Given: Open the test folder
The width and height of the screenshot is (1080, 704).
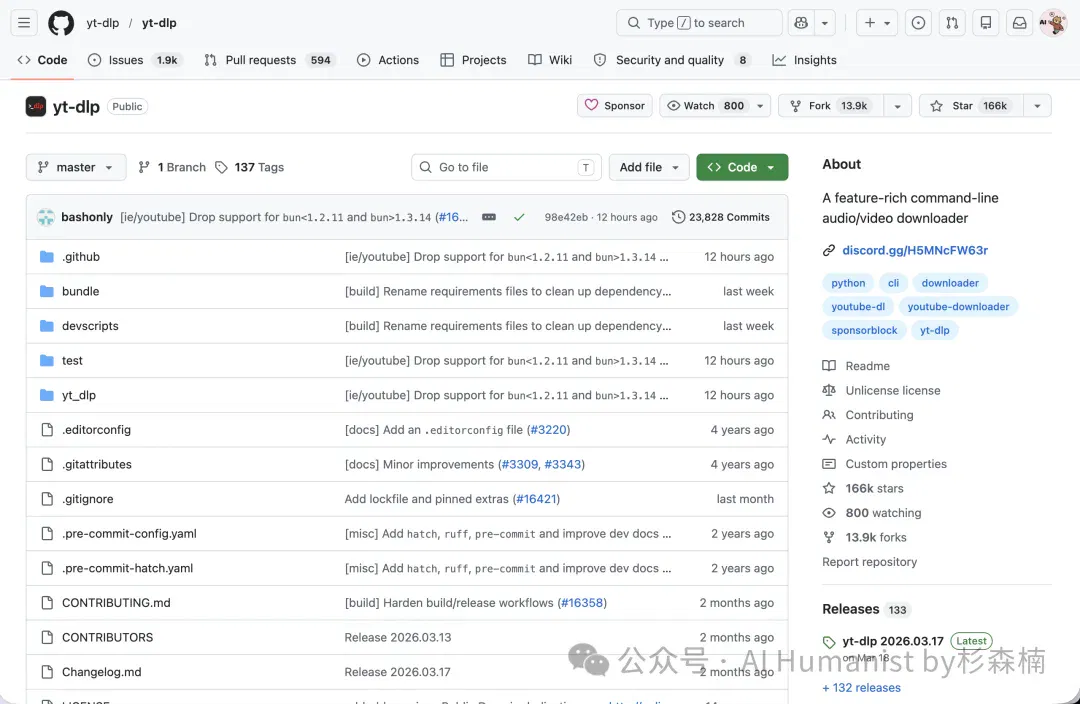Looking at the screenshot, I should click(x=72, y=360).
